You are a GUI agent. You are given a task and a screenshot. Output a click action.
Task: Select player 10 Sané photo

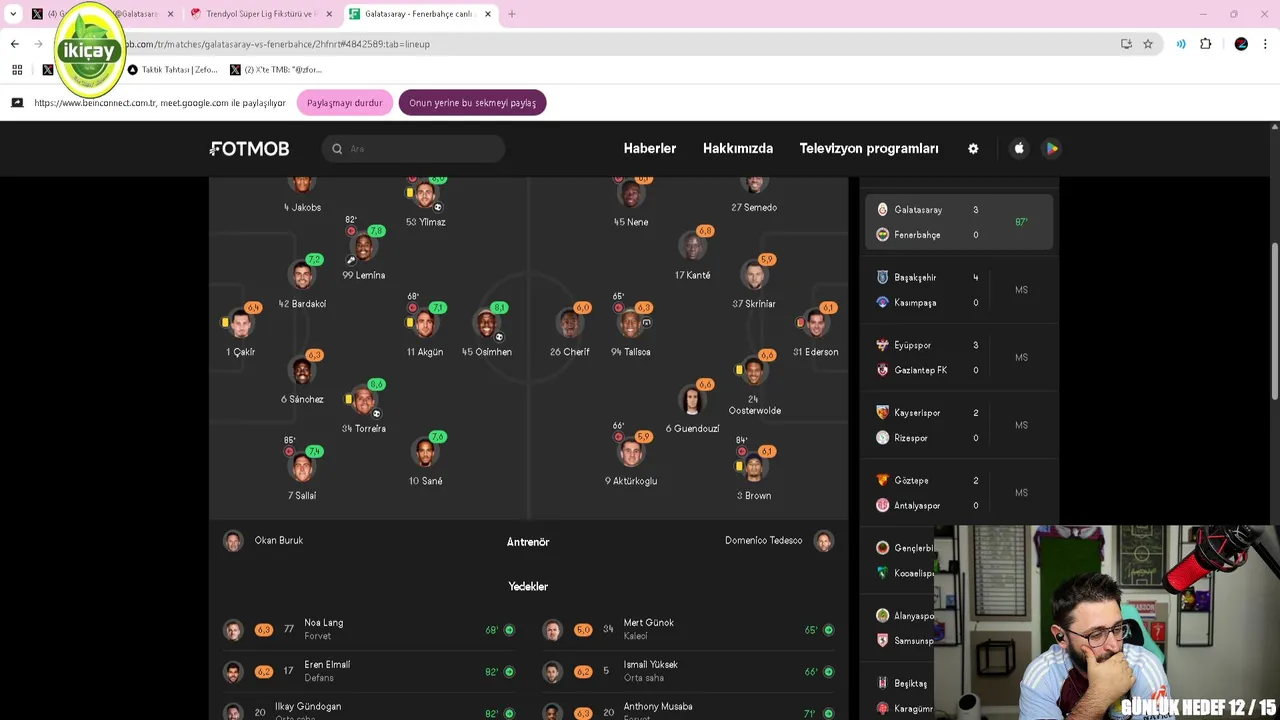pyautogui.click(x=425, y=454)
